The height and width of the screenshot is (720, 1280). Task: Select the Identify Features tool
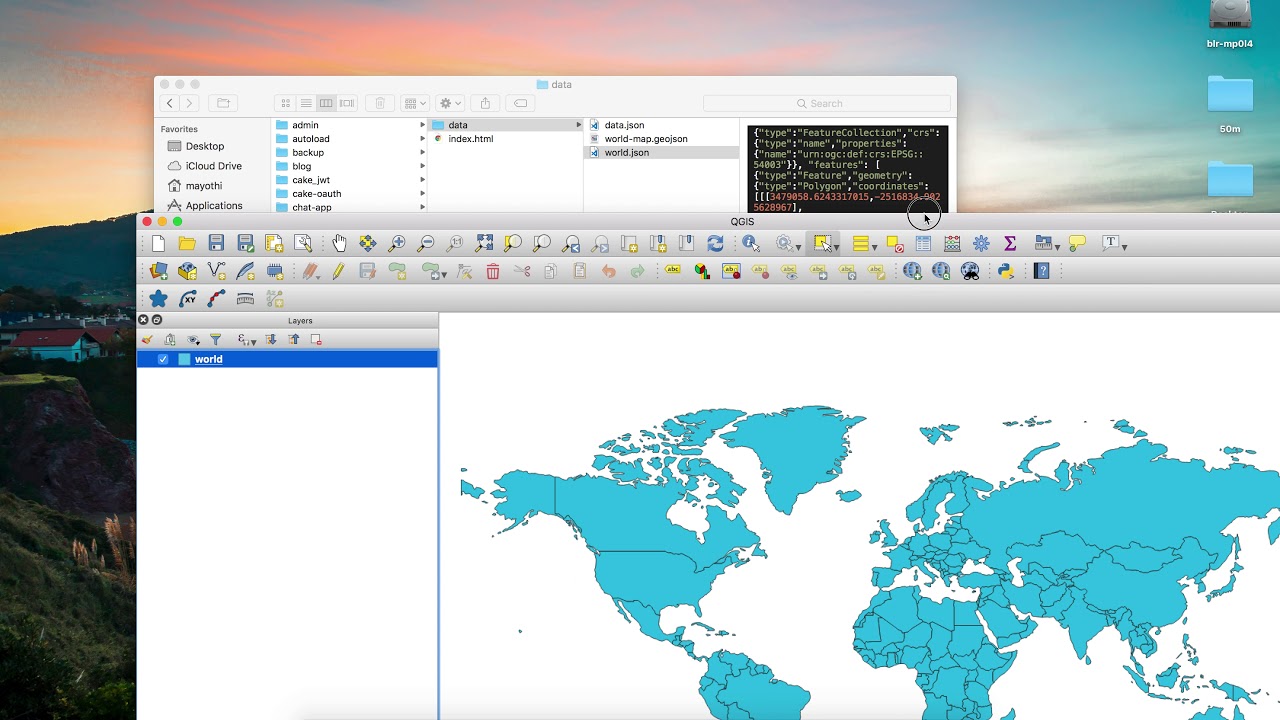tap(750, 243)
